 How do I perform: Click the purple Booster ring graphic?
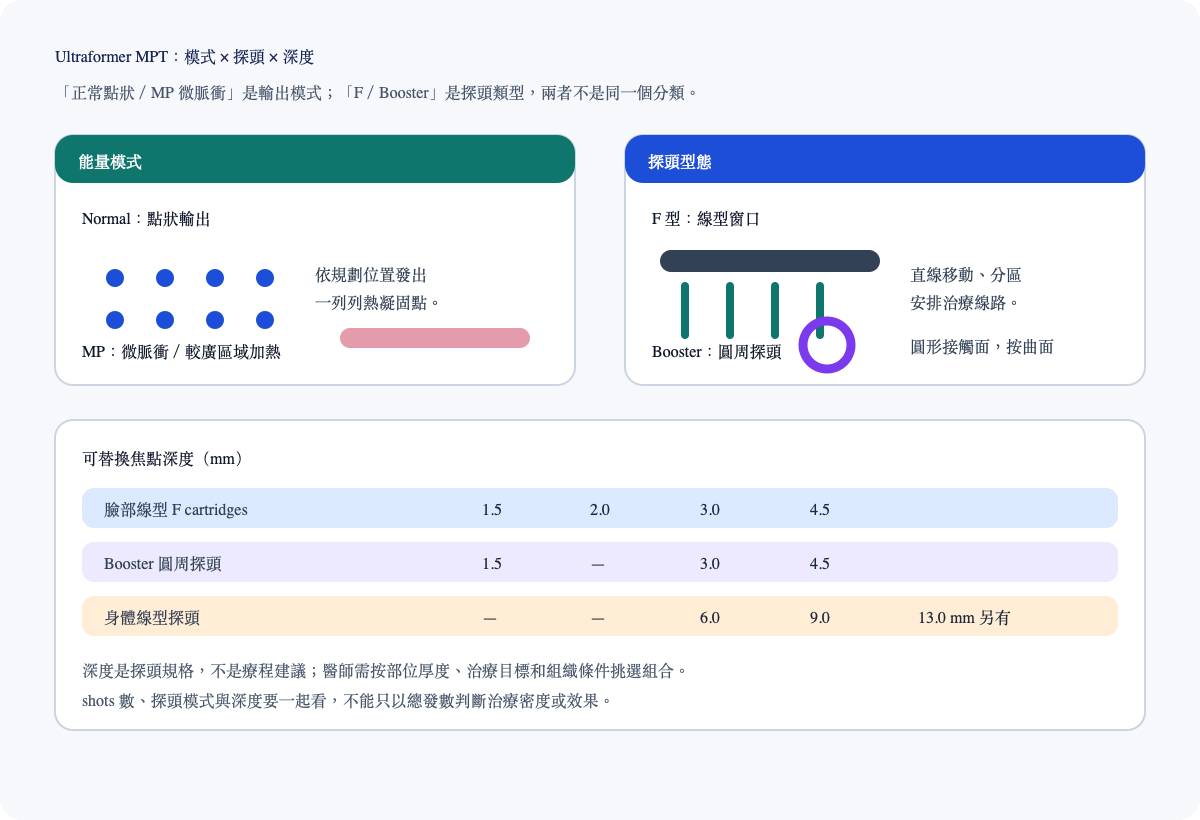tap(827, 345)
